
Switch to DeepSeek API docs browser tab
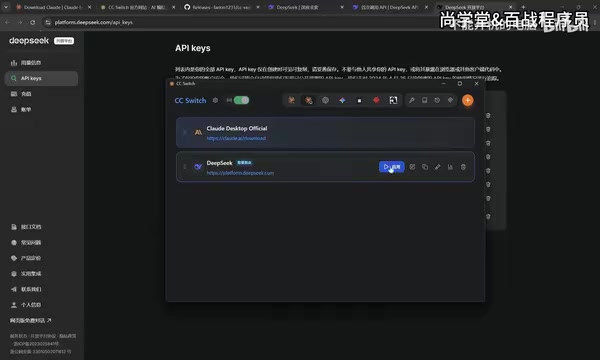390,7
